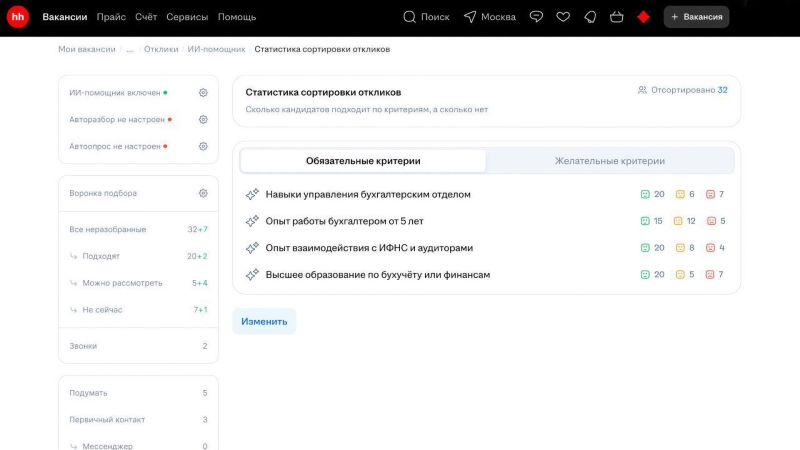Open favorites heart icon
Image resolution: width=800 pixels, height=450 pixels.
pyautogui.click(x=563, y=17)
